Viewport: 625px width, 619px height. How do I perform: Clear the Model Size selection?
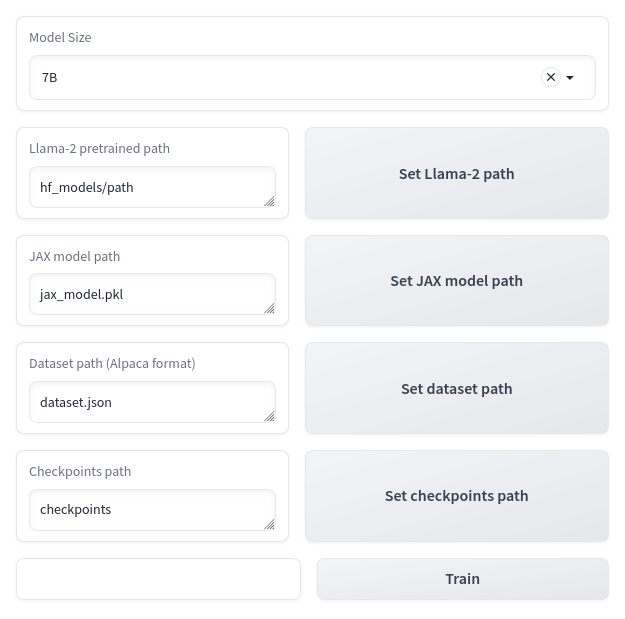click(x=550, y=77)
